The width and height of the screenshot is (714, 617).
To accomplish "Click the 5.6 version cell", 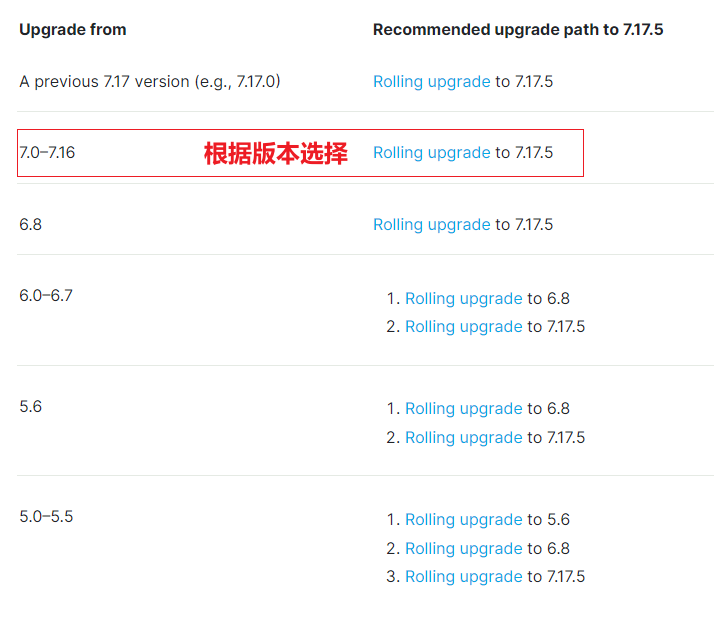I will pyautogui.click(x=31, y=407).
